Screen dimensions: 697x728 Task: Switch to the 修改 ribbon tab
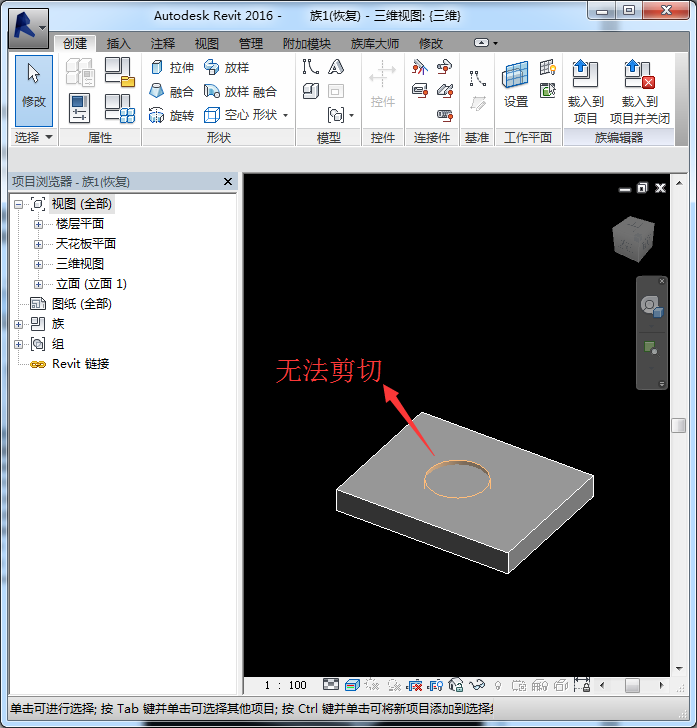click(x=430, y=44)
